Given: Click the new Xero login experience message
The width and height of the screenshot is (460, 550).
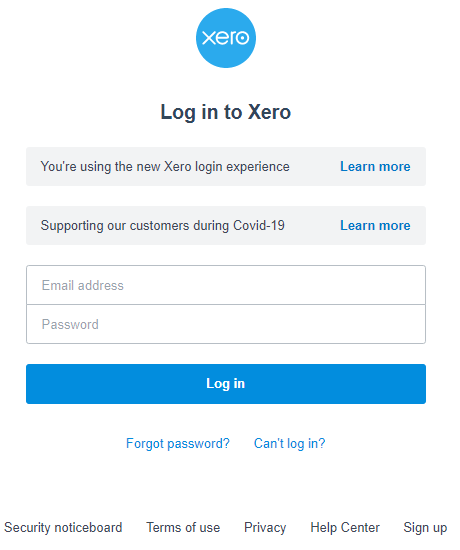Looking at the screenshot, I should 165,167.
